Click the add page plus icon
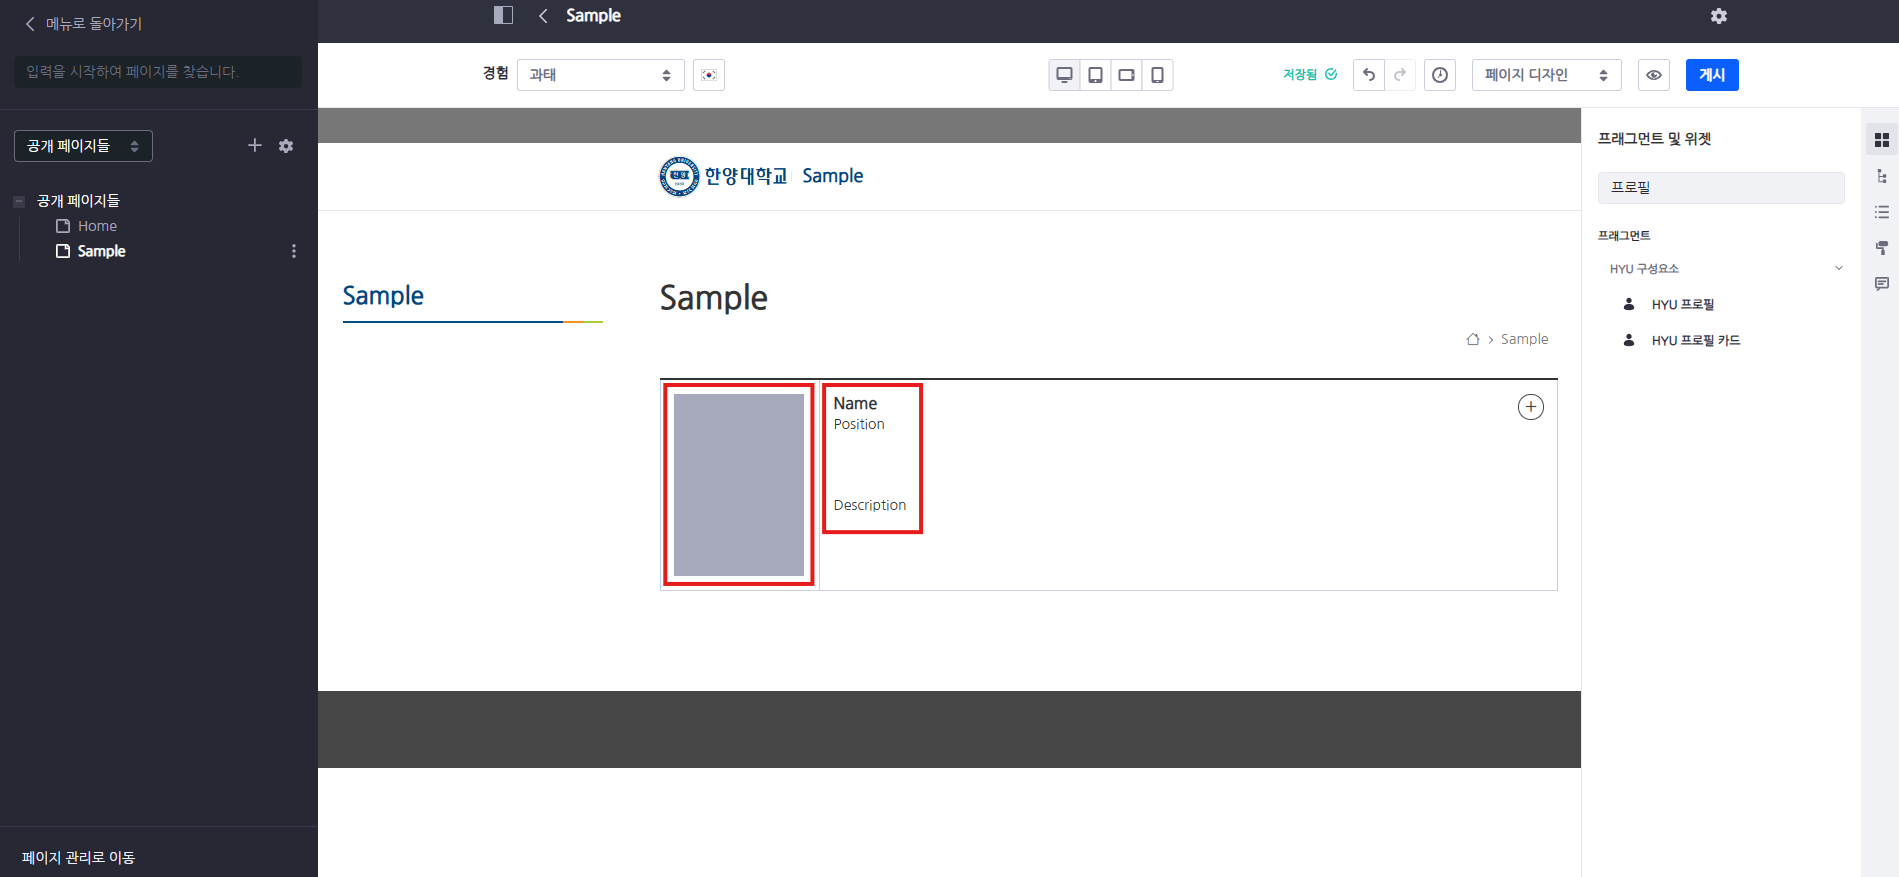1899x877 pixels. tap(255, 146)
